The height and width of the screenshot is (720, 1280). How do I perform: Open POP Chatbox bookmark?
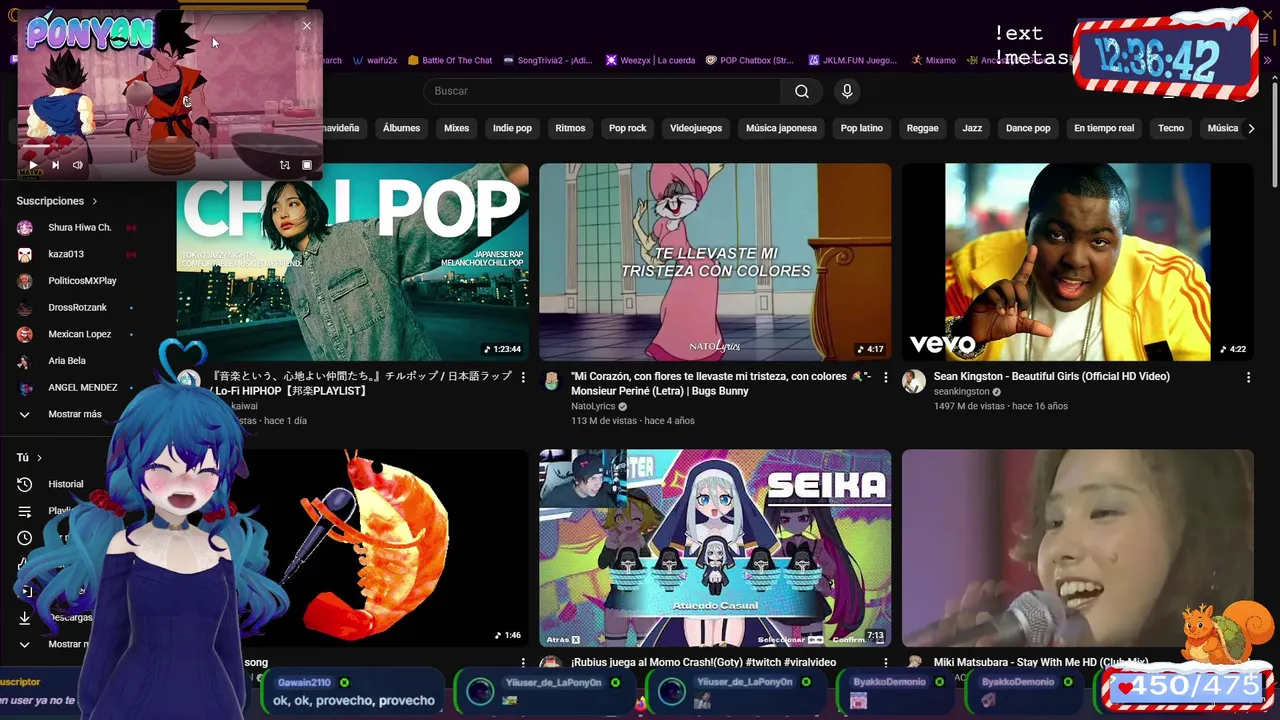[x=749, y=60]
